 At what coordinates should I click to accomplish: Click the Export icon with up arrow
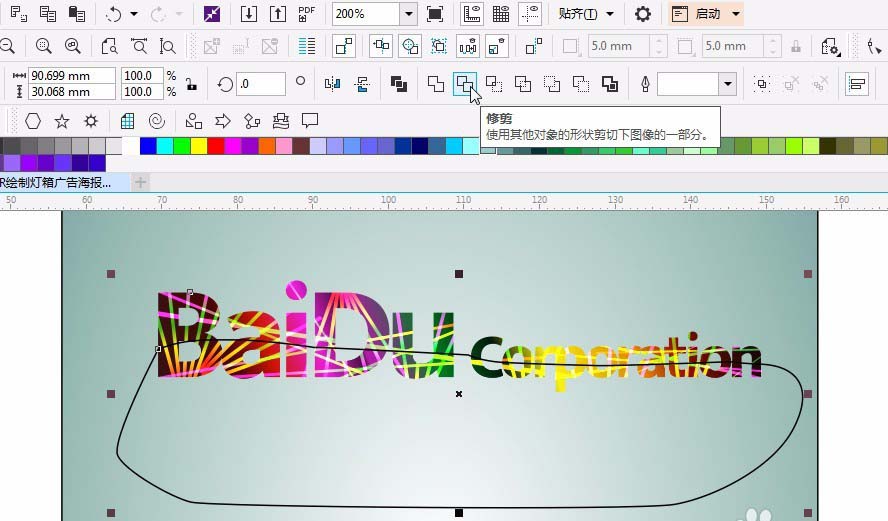point(278,14)
